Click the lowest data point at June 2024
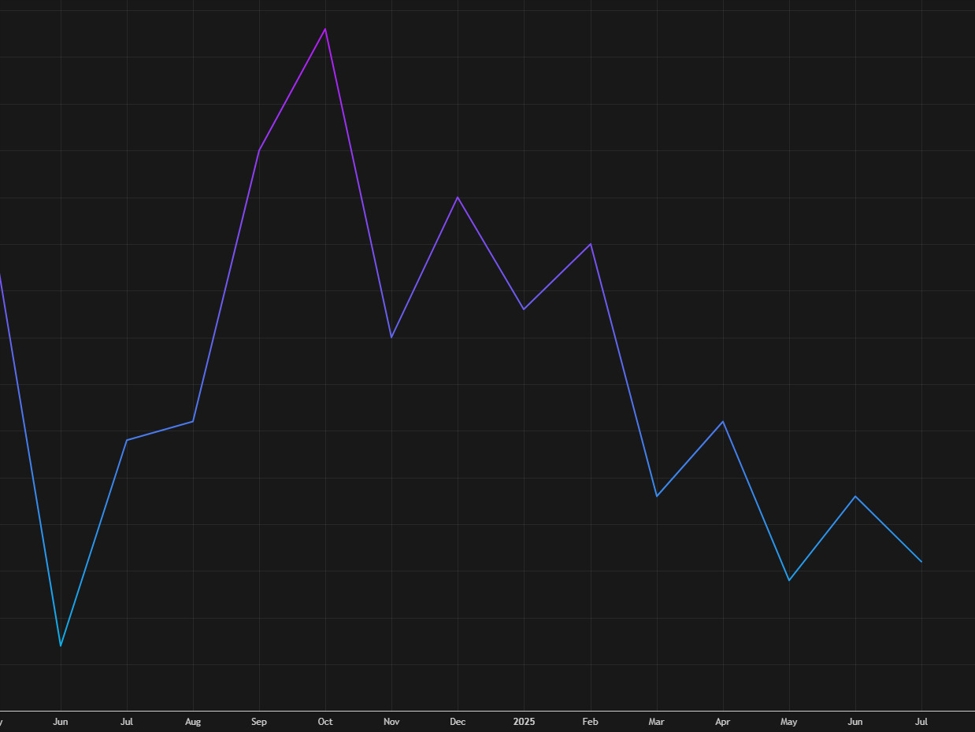Viewport: 975px width, 732px height. 61,645
